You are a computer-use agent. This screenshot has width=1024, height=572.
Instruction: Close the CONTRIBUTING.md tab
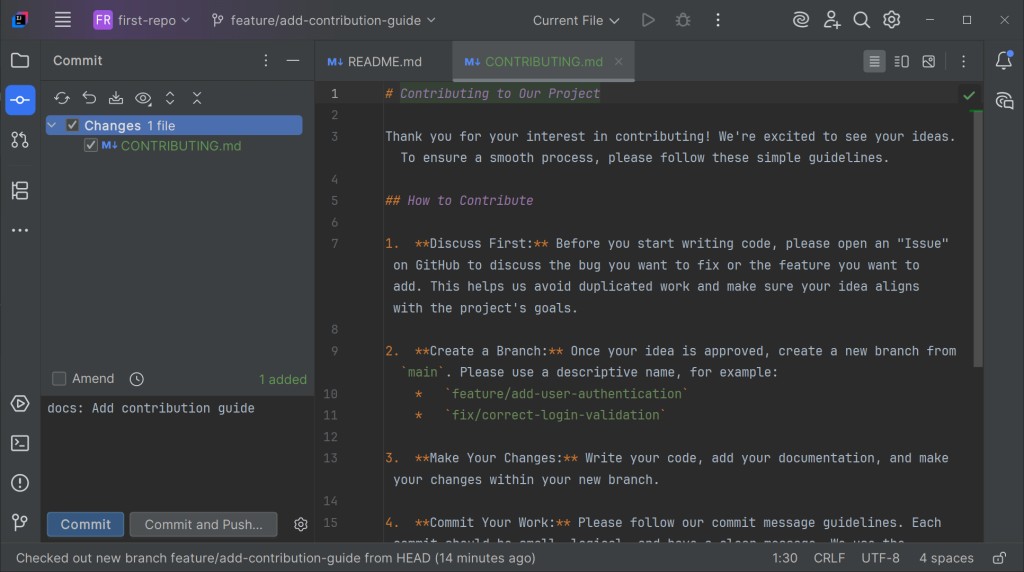618,61
